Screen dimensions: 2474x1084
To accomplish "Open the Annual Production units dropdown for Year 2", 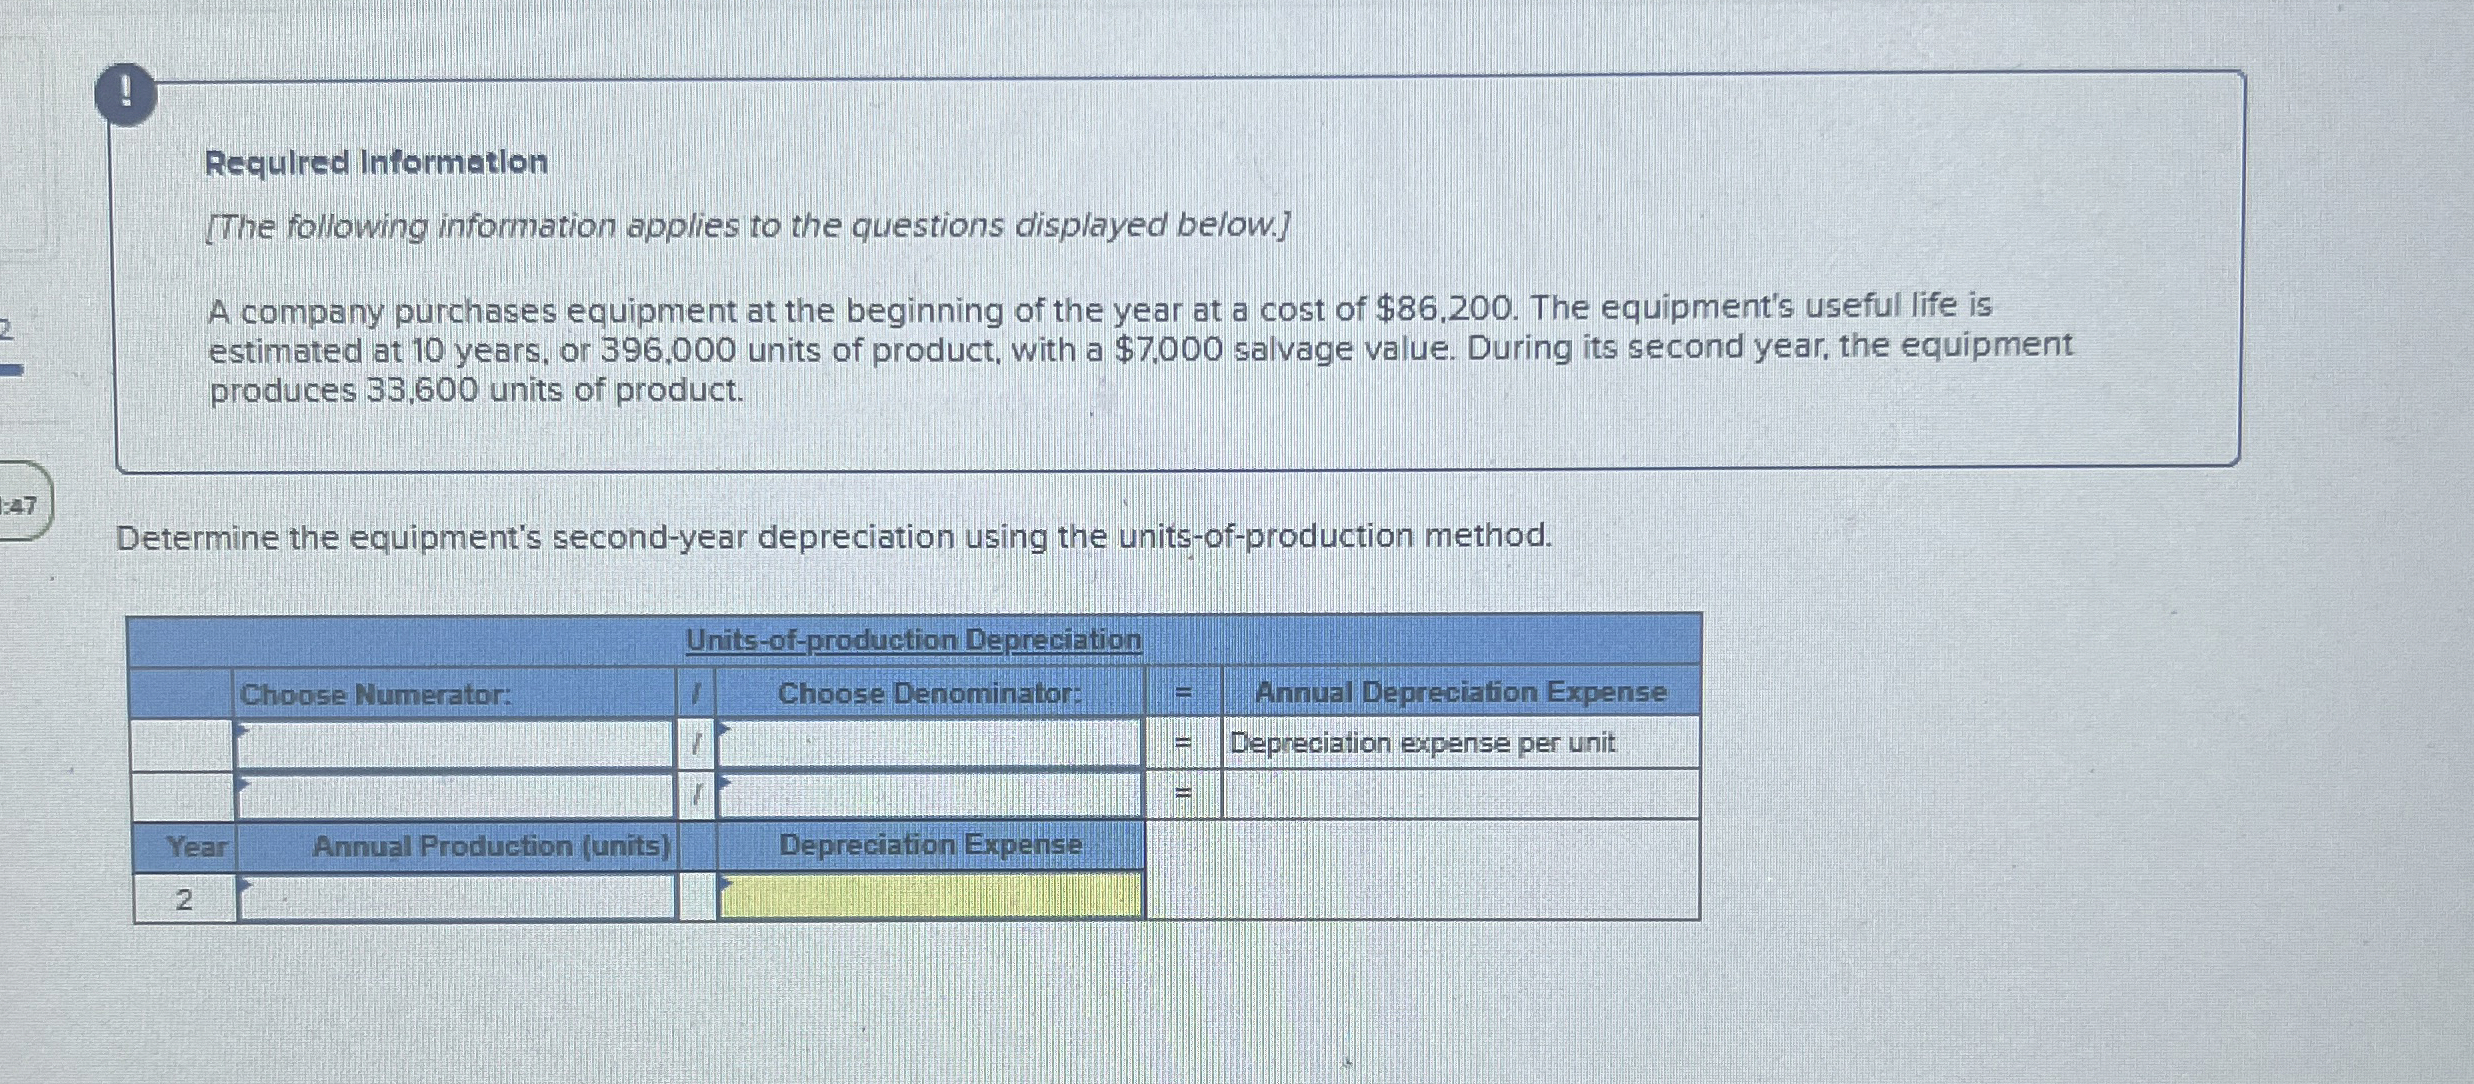I will [x=456, y=897].
